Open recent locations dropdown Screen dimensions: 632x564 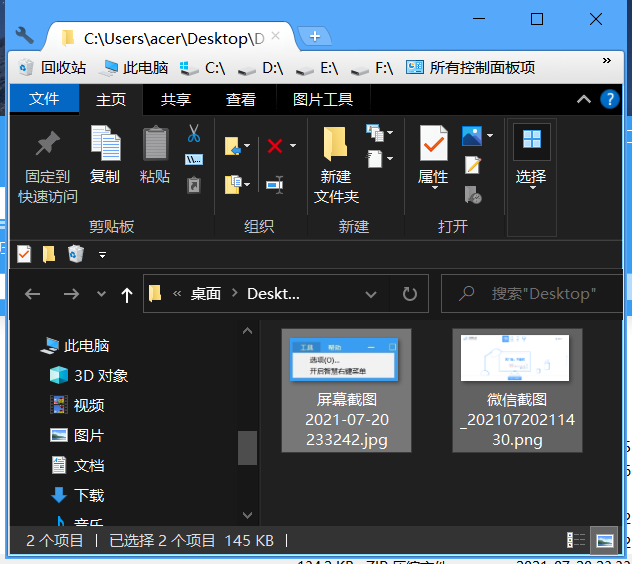tap(102, 294)
